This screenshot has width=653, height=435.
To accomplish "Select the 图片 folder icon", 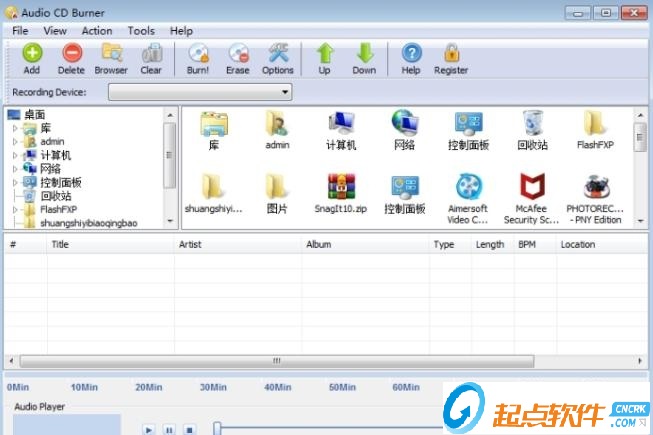I will (277, 186).
